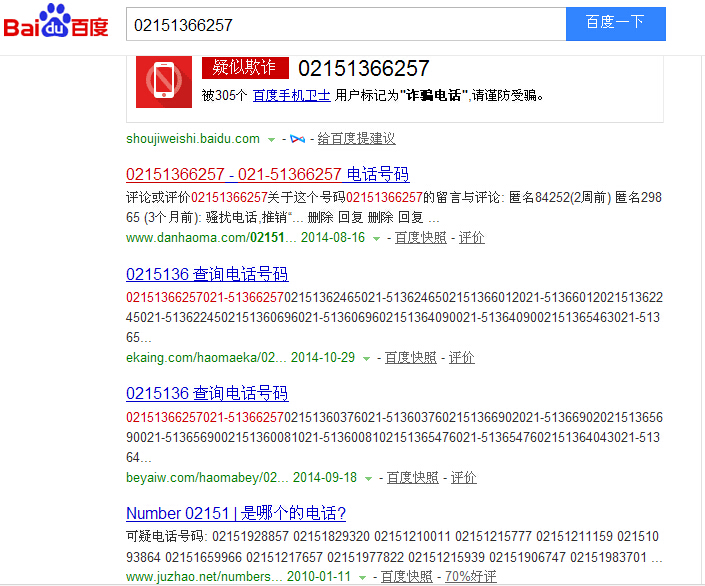Screen dimensions: 705x586
Task: Expand dropdown arrow after ekaing.com 2014-10-29
Action: (x=366, y=359)
